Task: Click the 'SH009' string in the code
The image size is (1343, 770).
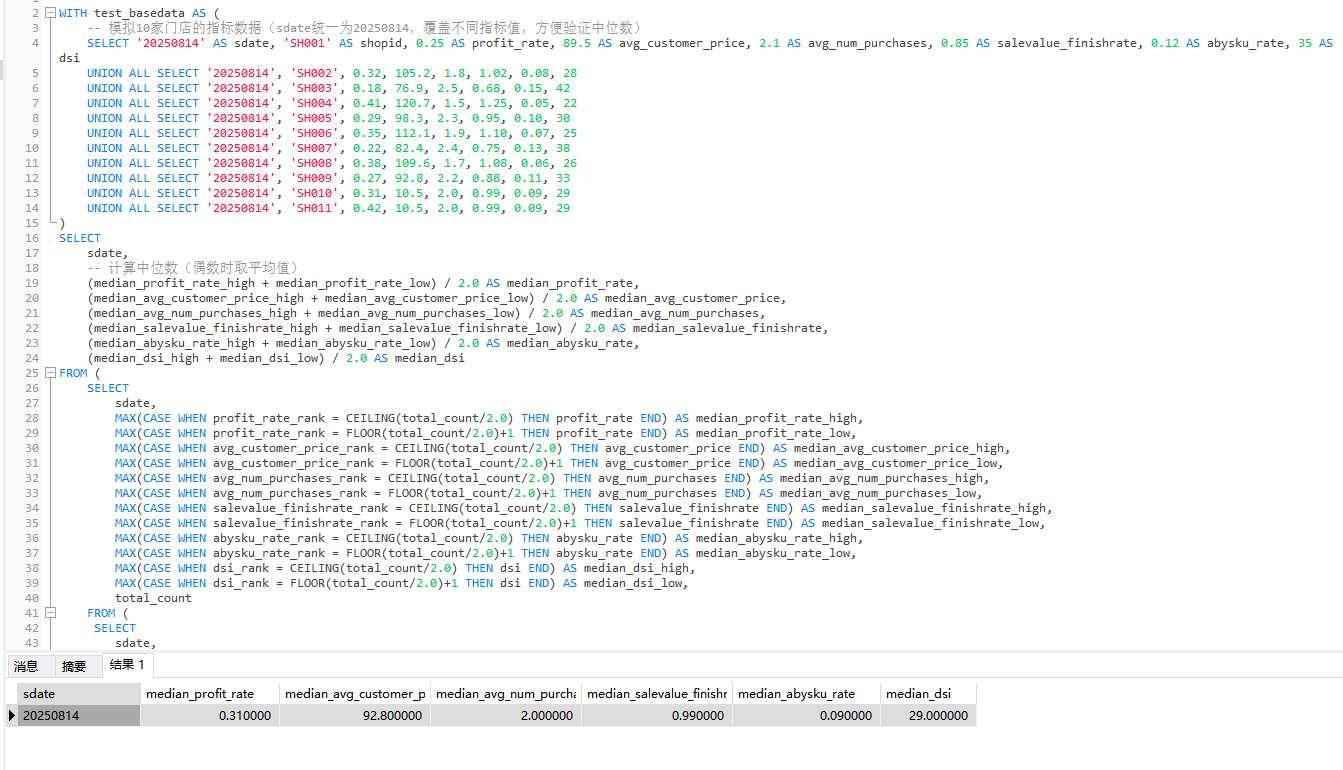Action: [x=315, y=178]
